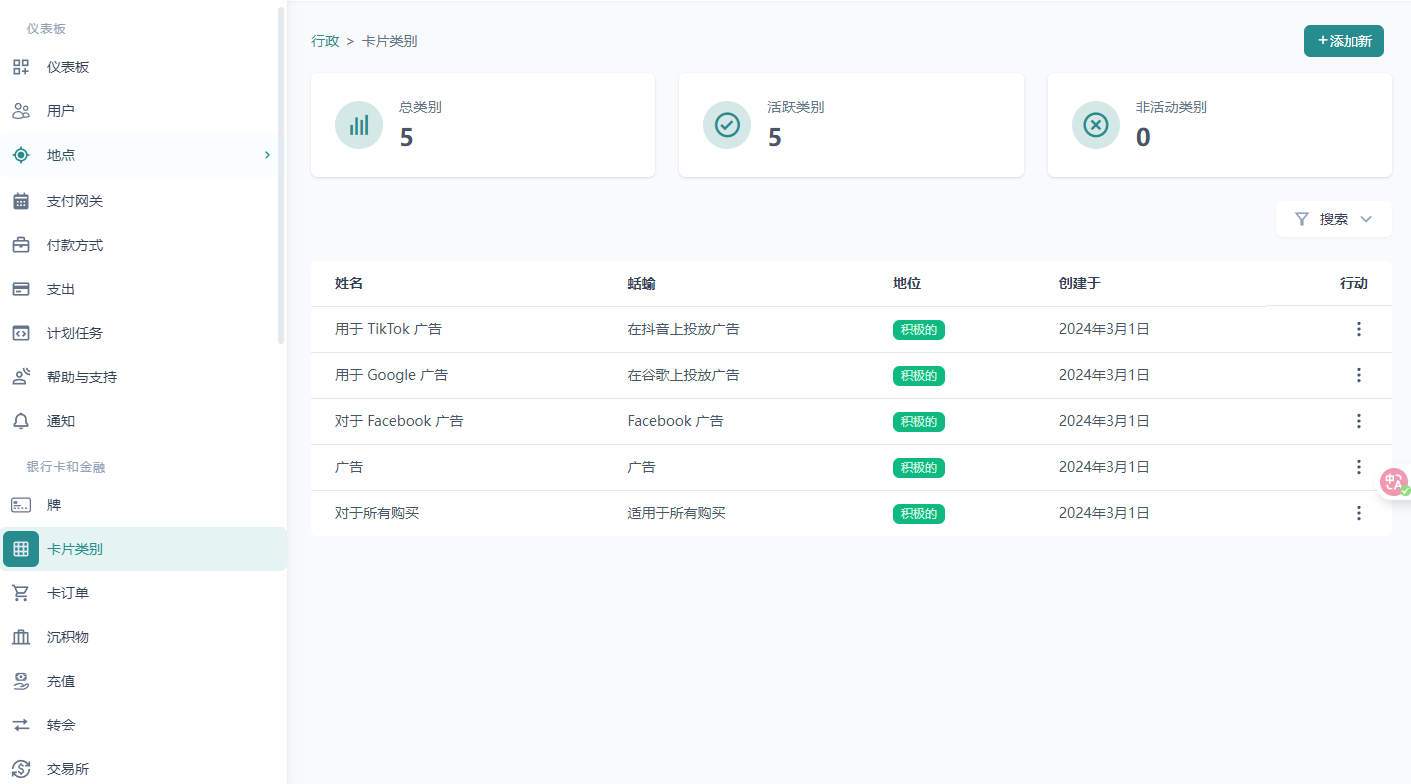Image resolution: width=1411 pixels, height=784 pixels.
Task: Click 2024年3月1日 date in Facebook row
Action: [1104, 421]
